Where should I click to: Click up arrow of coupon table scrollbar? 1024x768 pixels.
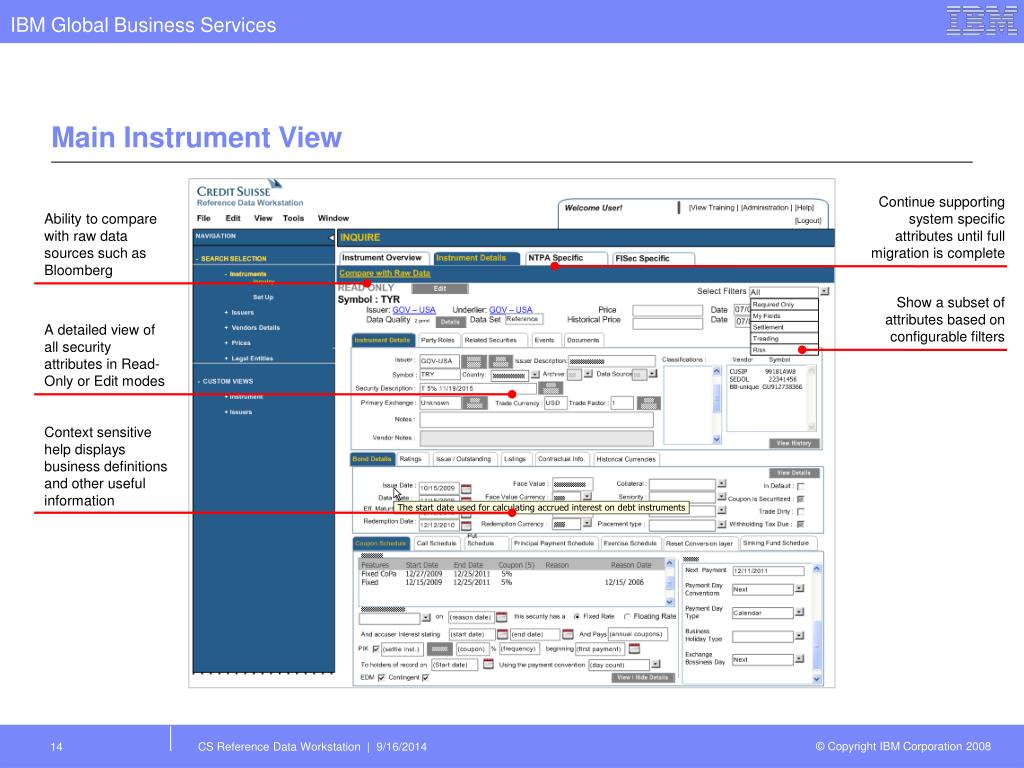[x=669, y=563]
